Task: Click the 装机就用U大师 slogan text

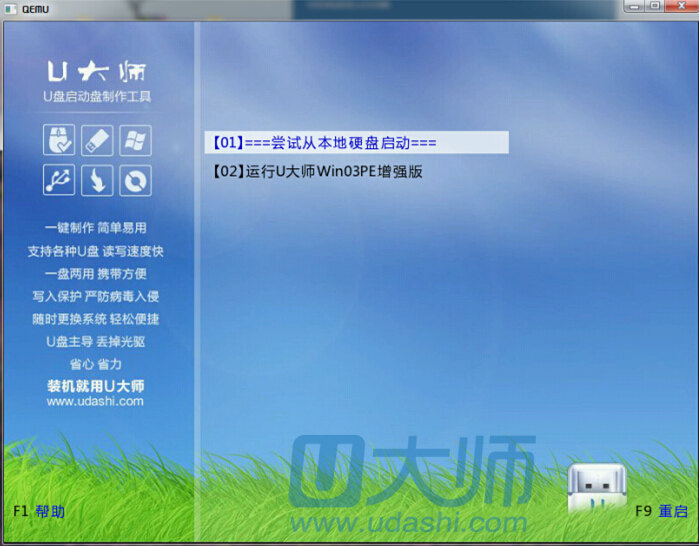Action: [95, 386]
